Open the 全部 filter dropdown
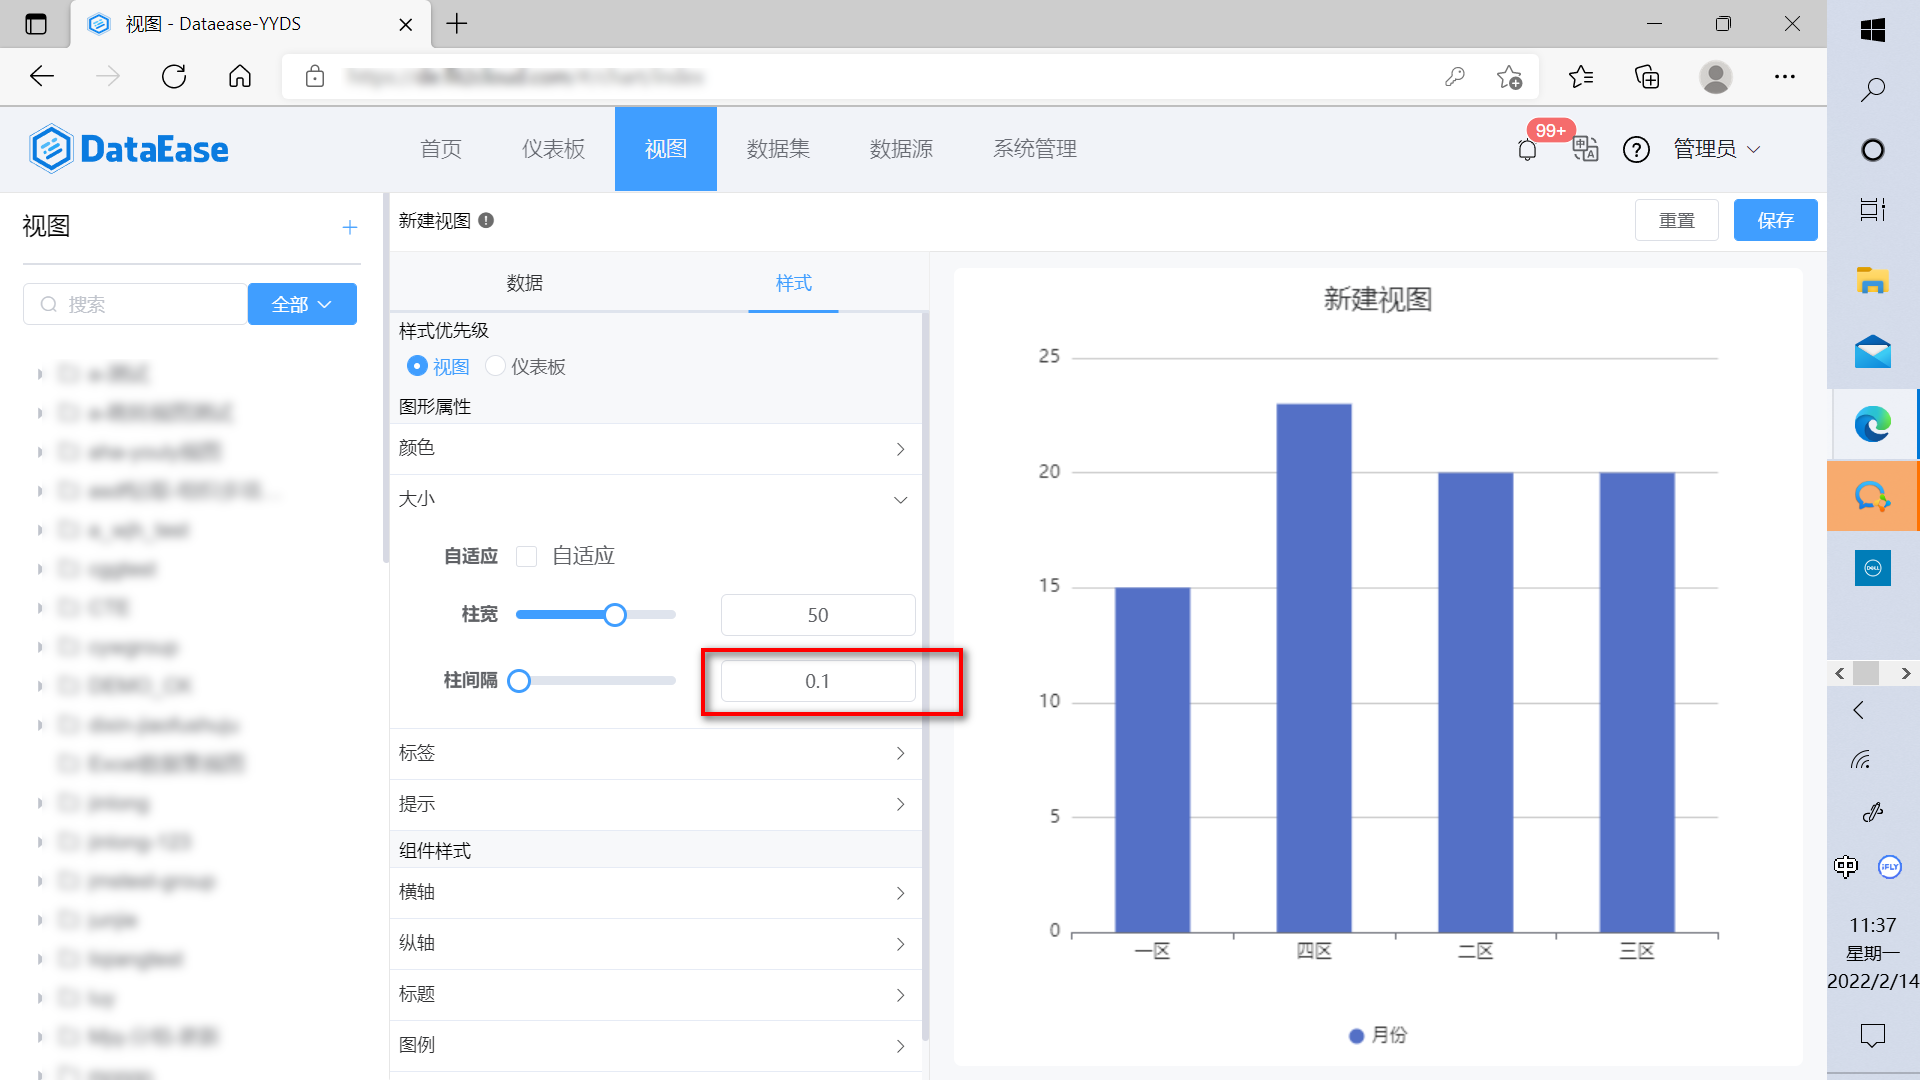 [302, 303]
